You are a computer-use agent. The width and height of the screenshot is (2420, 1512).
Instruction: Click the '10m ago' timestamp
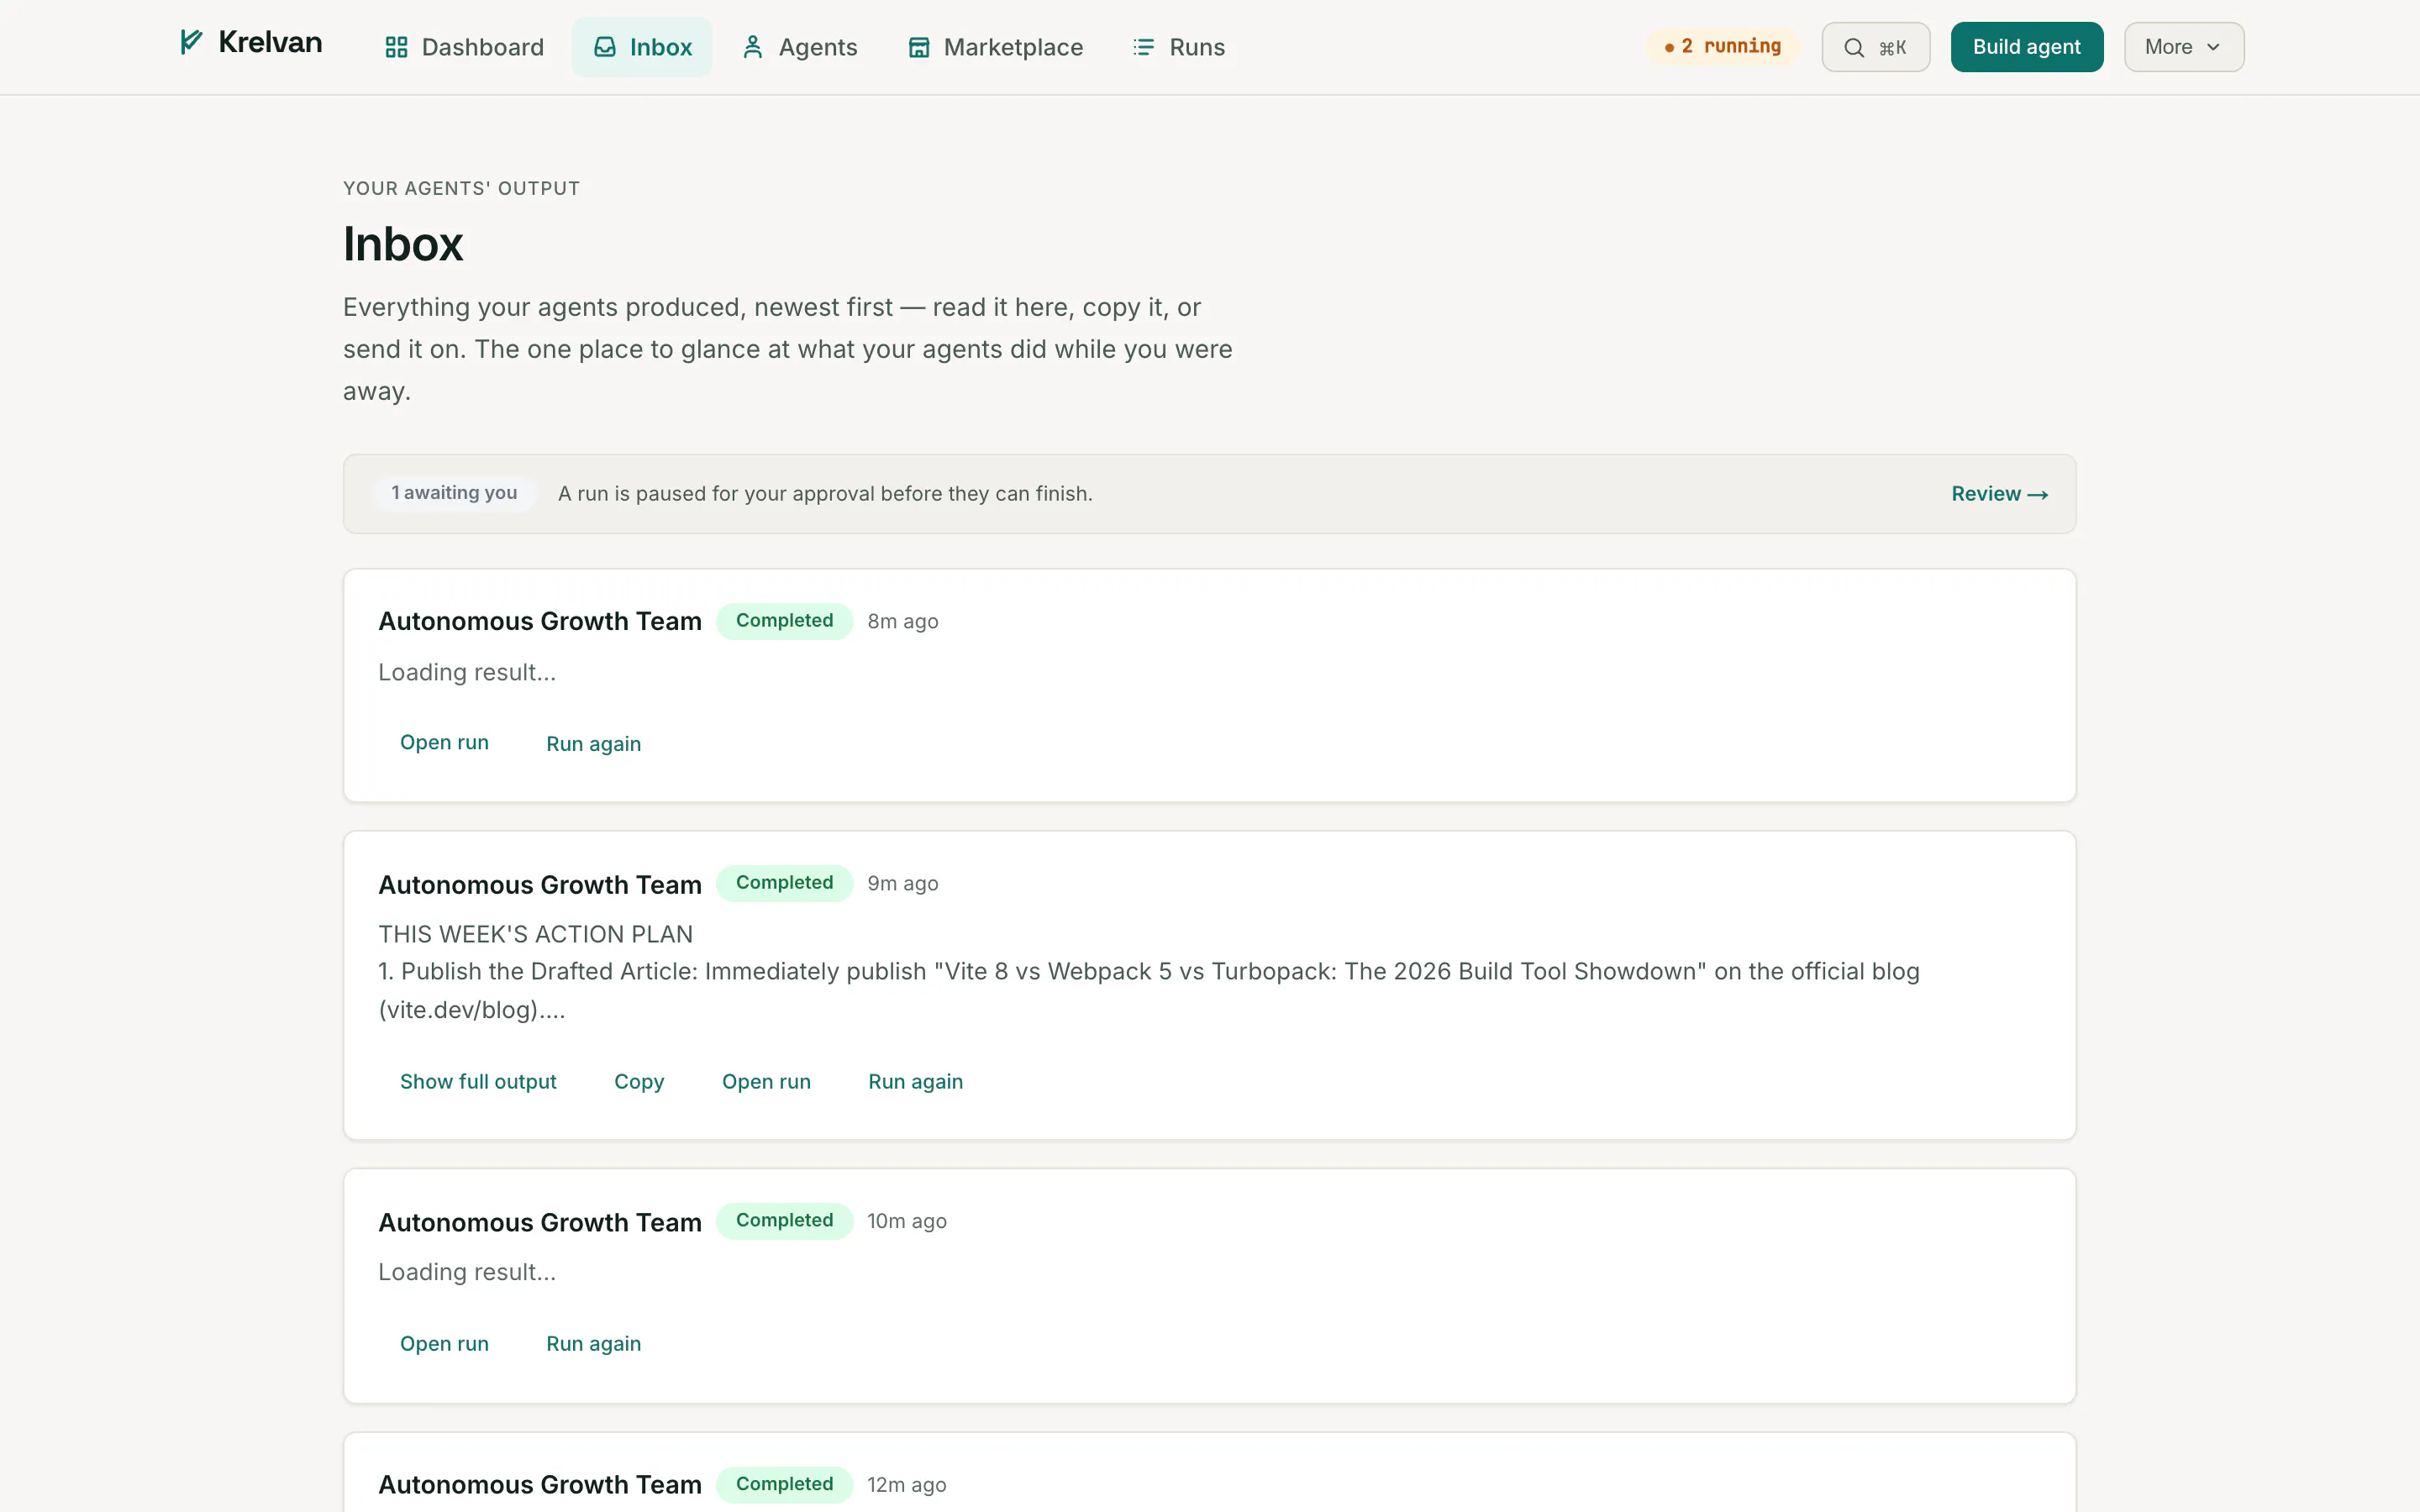(x=907, y=1221)
